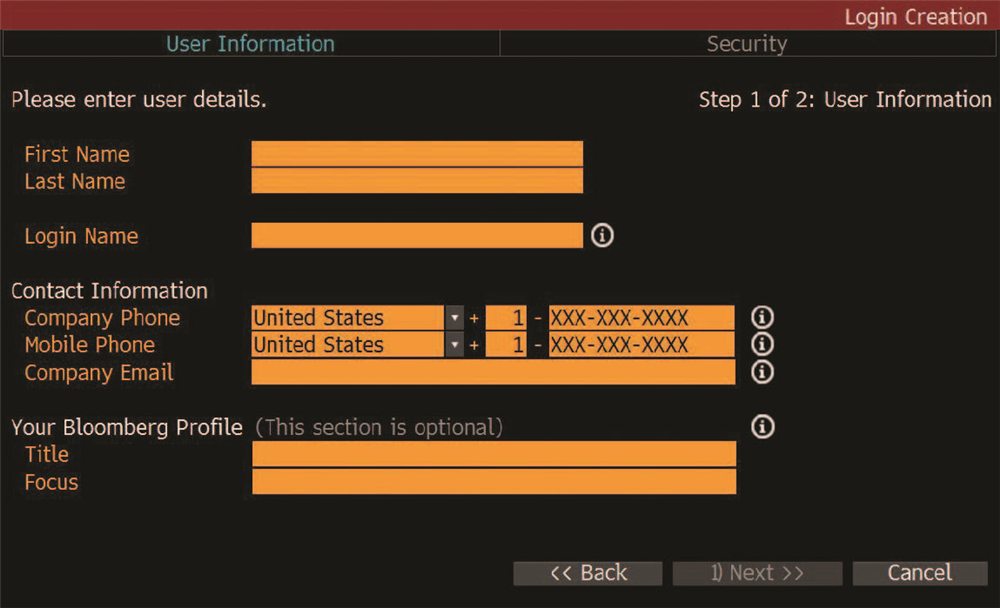1000x608 pixels.
Task: Click the info icon next to Login Name
Action: tap(602, 235)
